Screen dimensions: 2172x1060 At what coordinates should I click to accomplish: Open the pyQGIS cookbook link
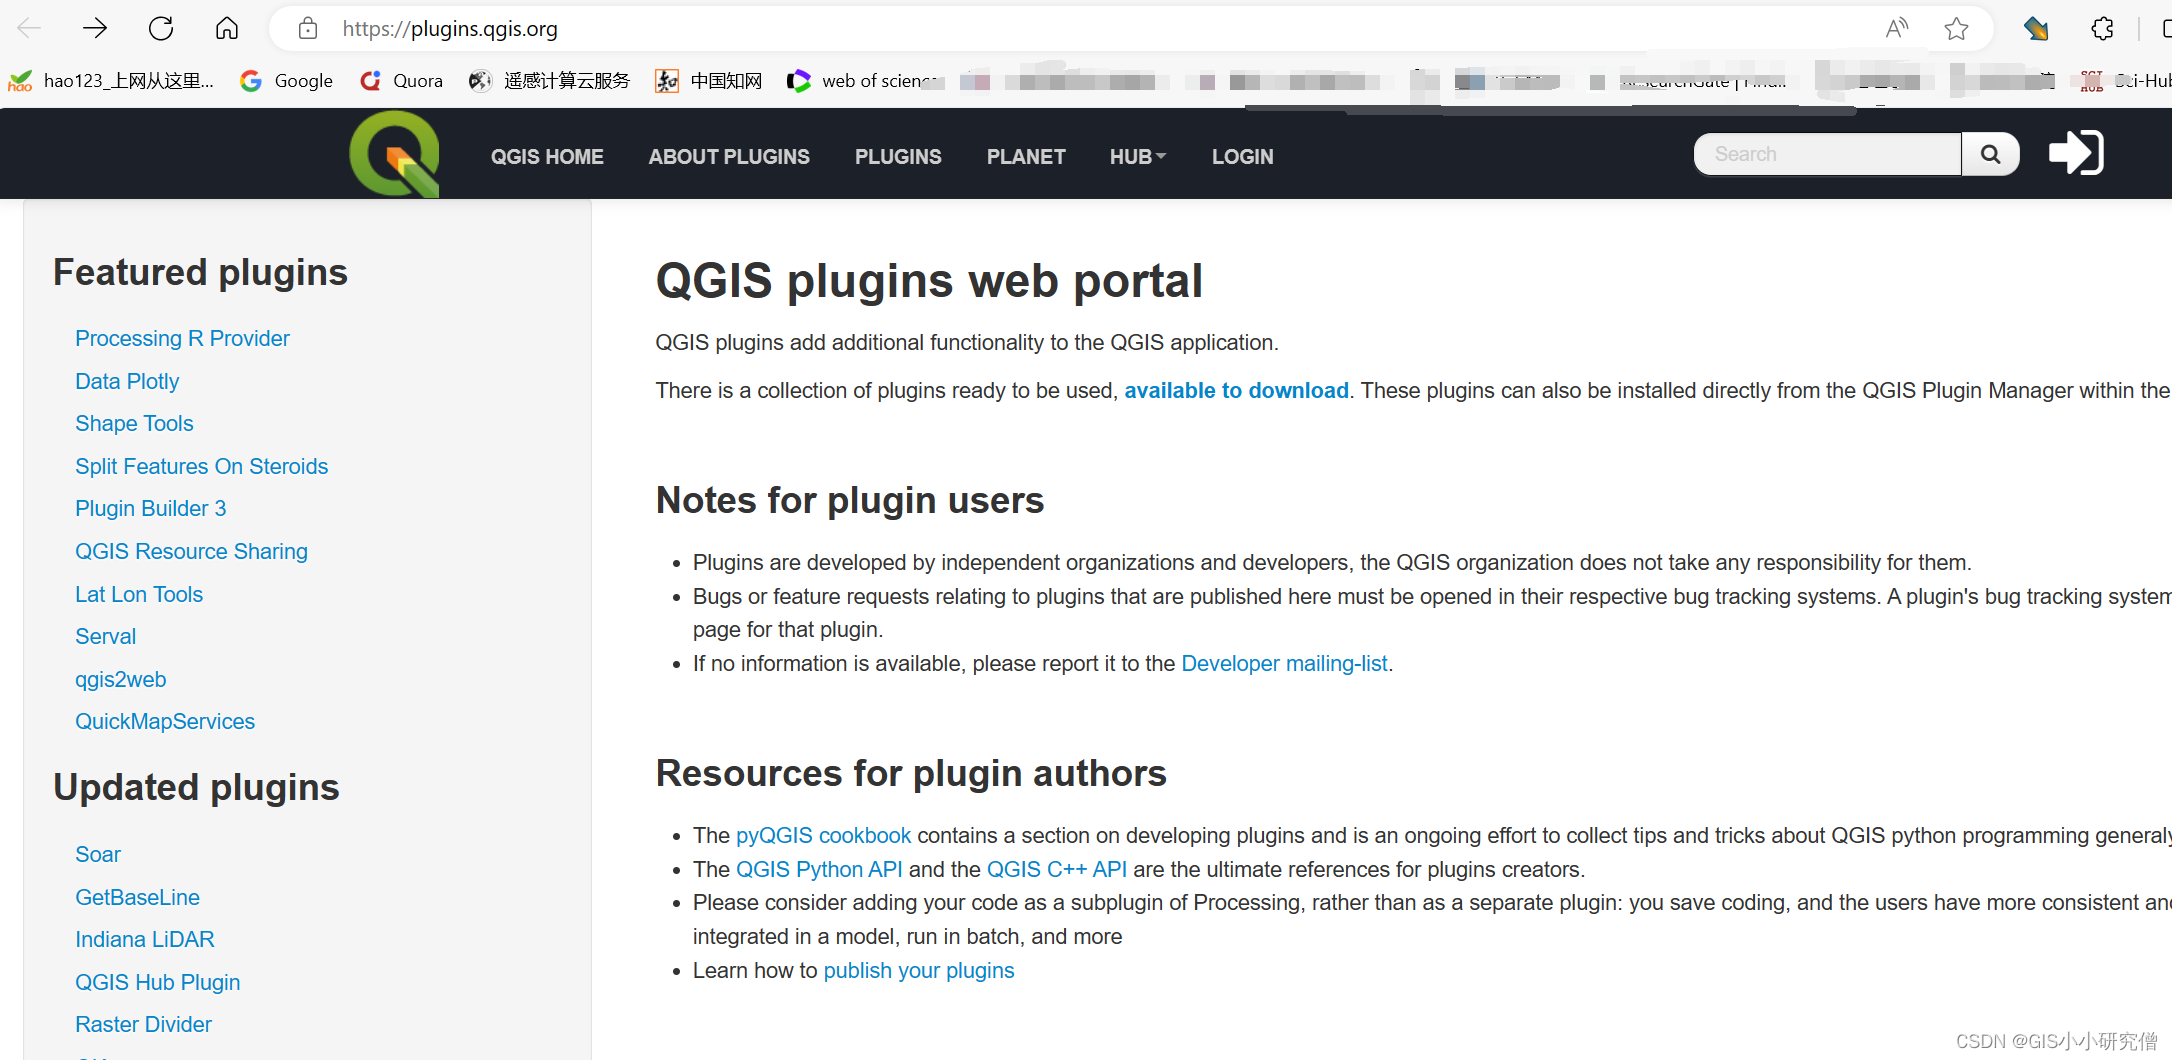(823, 835)
